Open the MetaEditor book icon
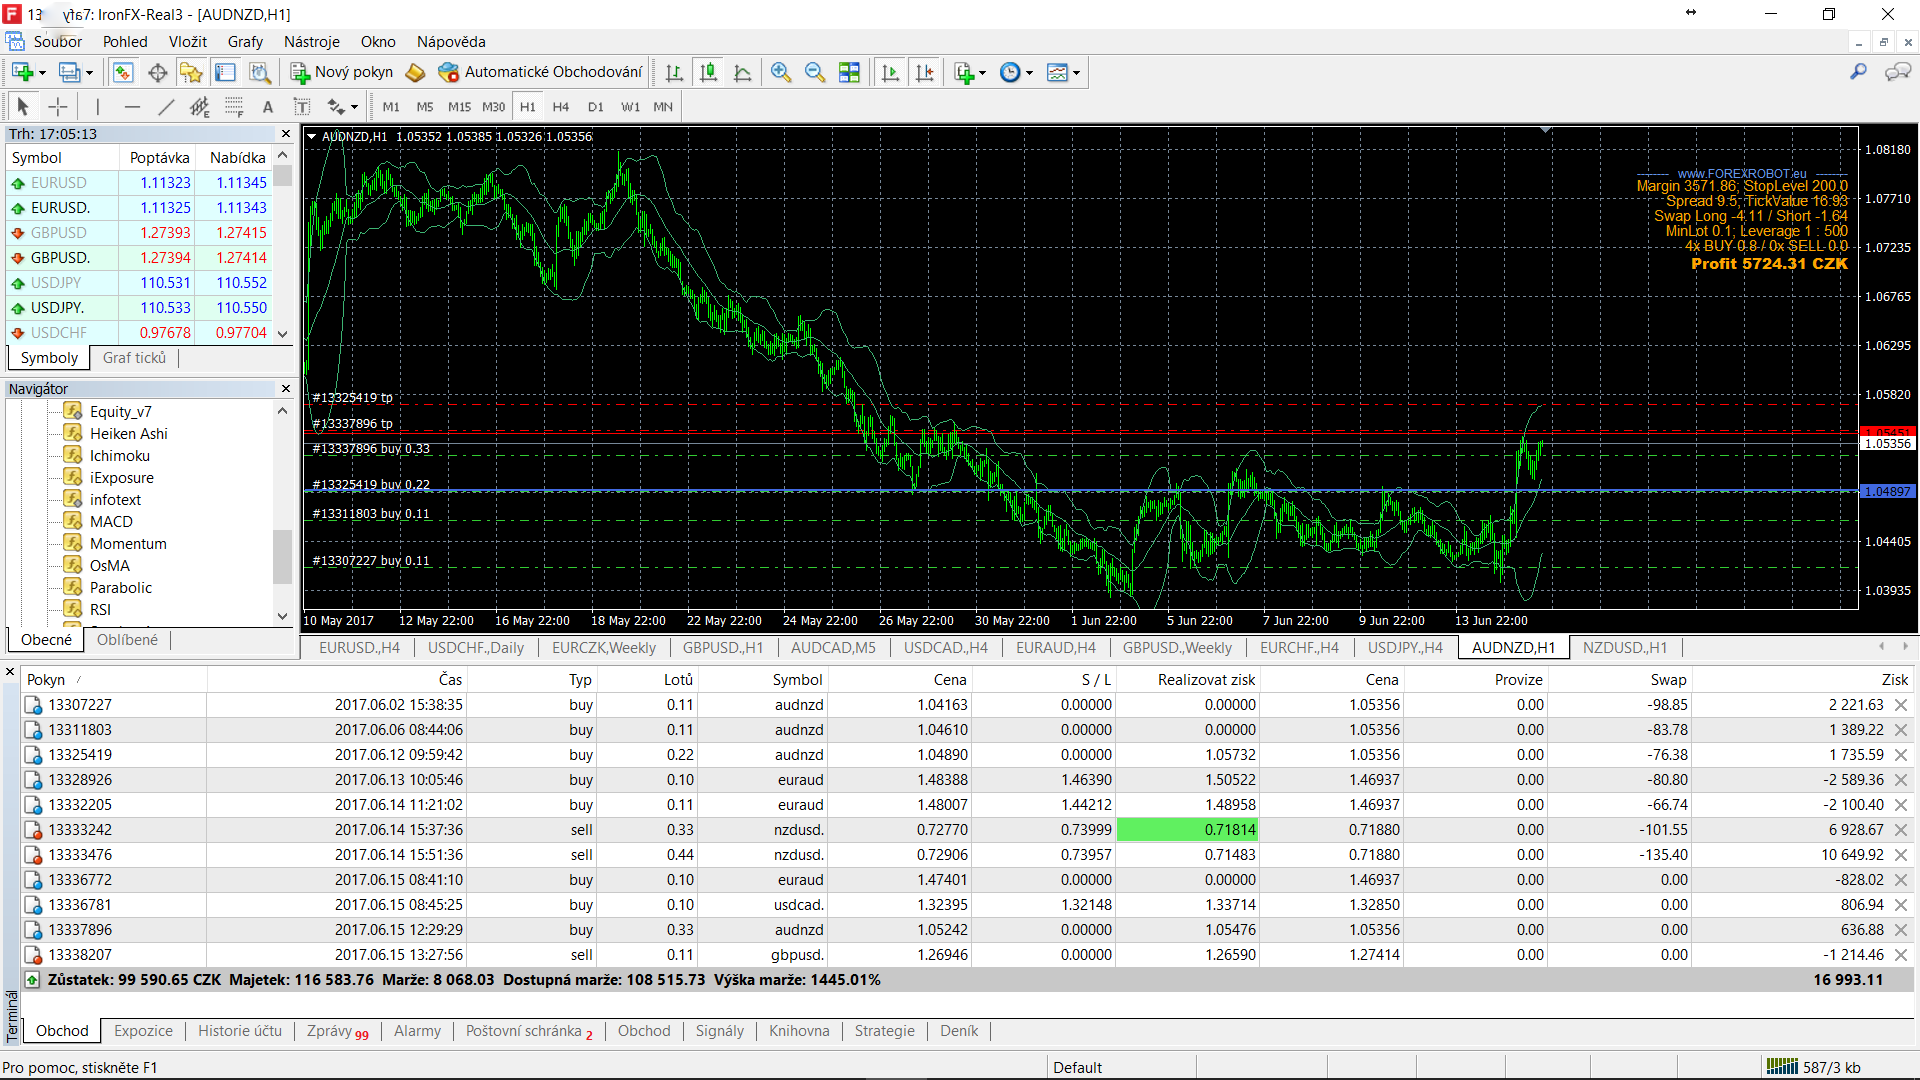This screenshot has width=1920, height=1080. pyautogui.click(x=415, y=72)
